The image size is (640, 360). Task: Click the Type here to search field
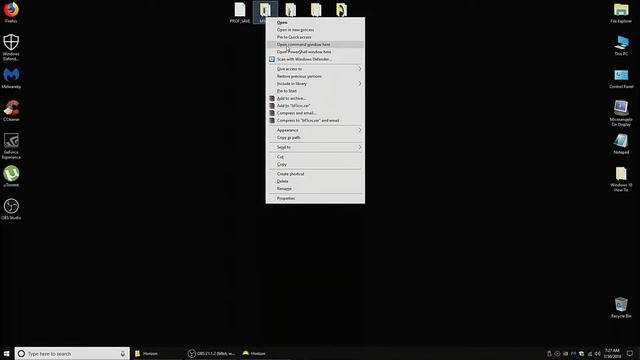(x=72, y=353)
